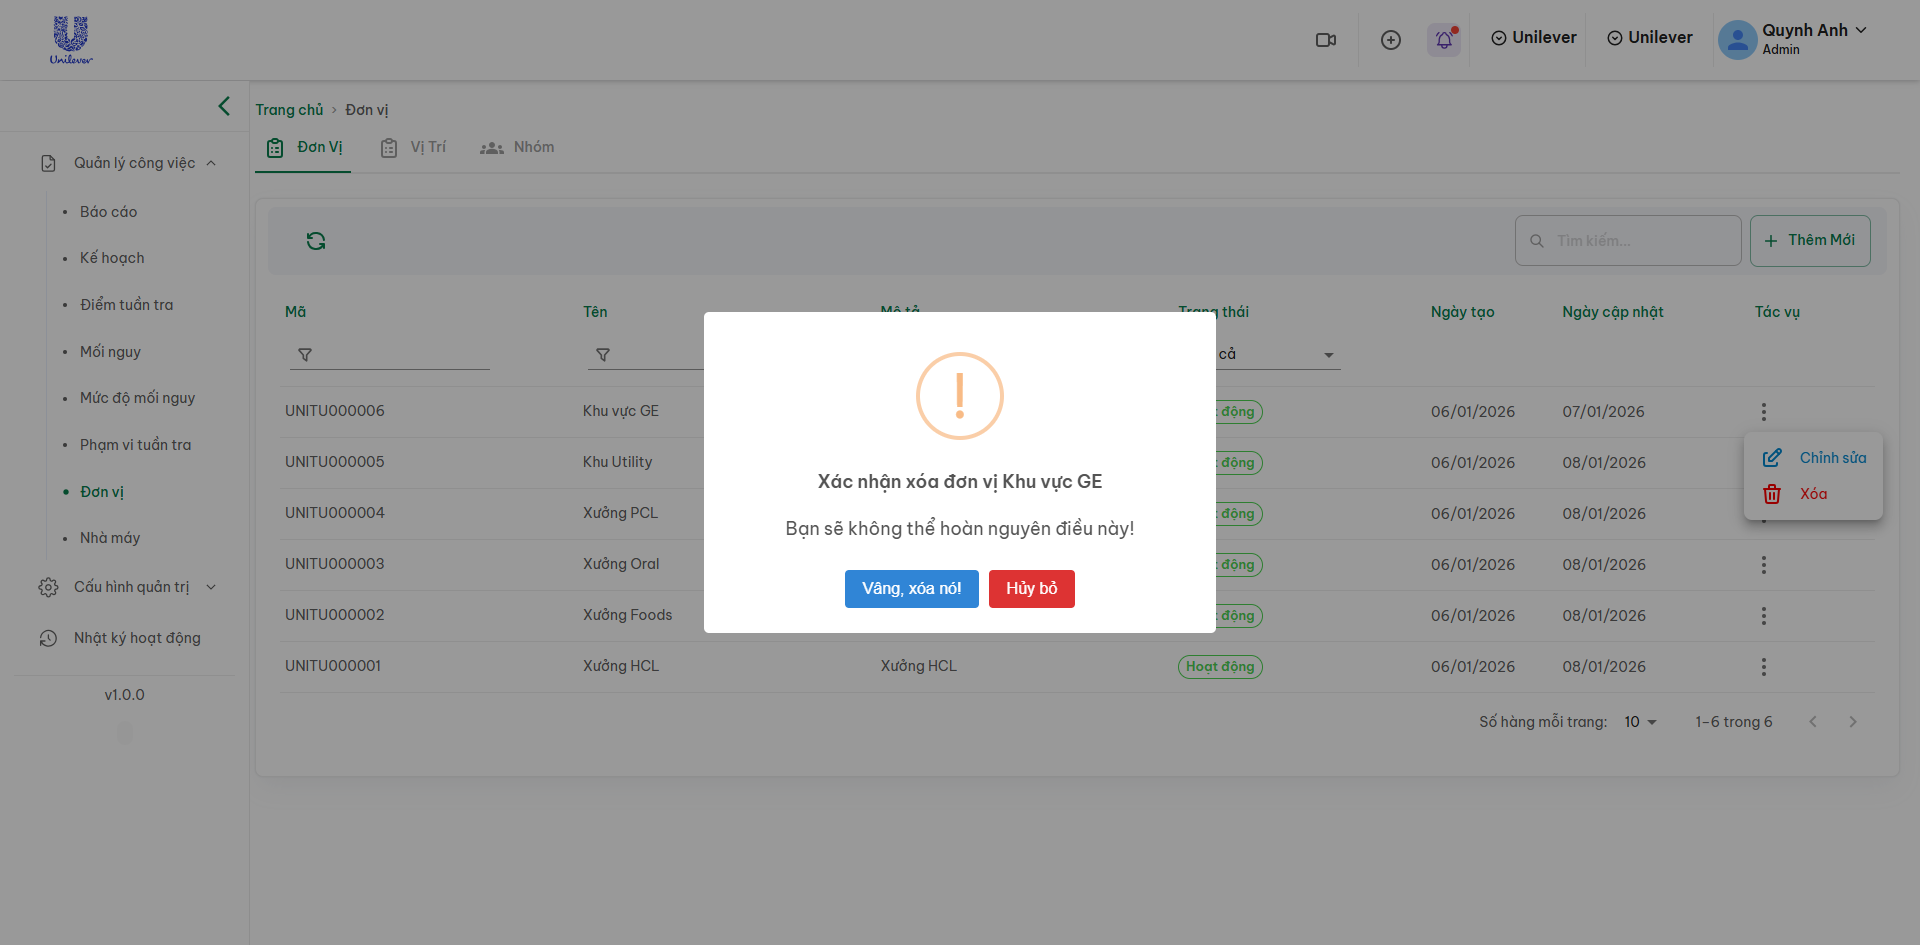Click the refresh icon in table toolbar
This screenshot has width=1920, height=945.
pos(316,241)
